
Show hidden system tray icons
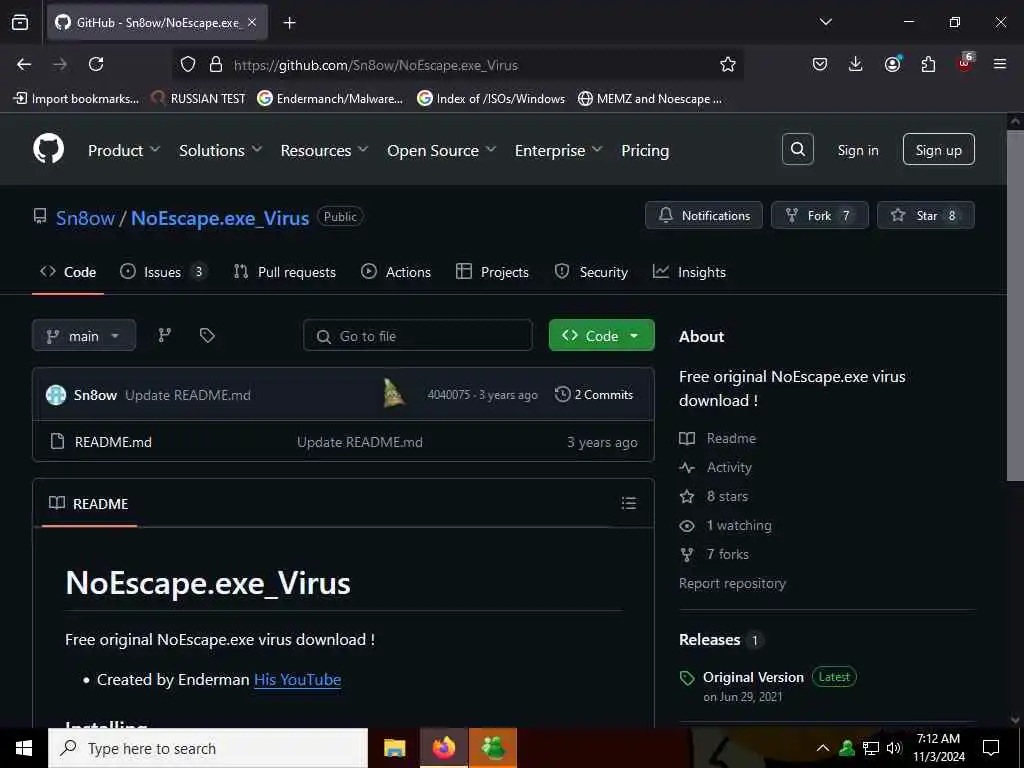point(823,748)
